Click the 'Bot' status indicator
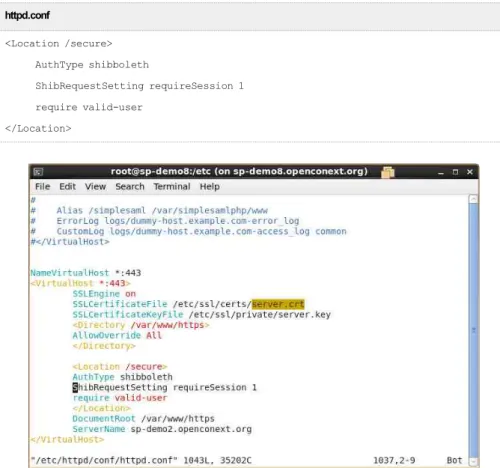500x468 pixels. (x=454, y=460)
